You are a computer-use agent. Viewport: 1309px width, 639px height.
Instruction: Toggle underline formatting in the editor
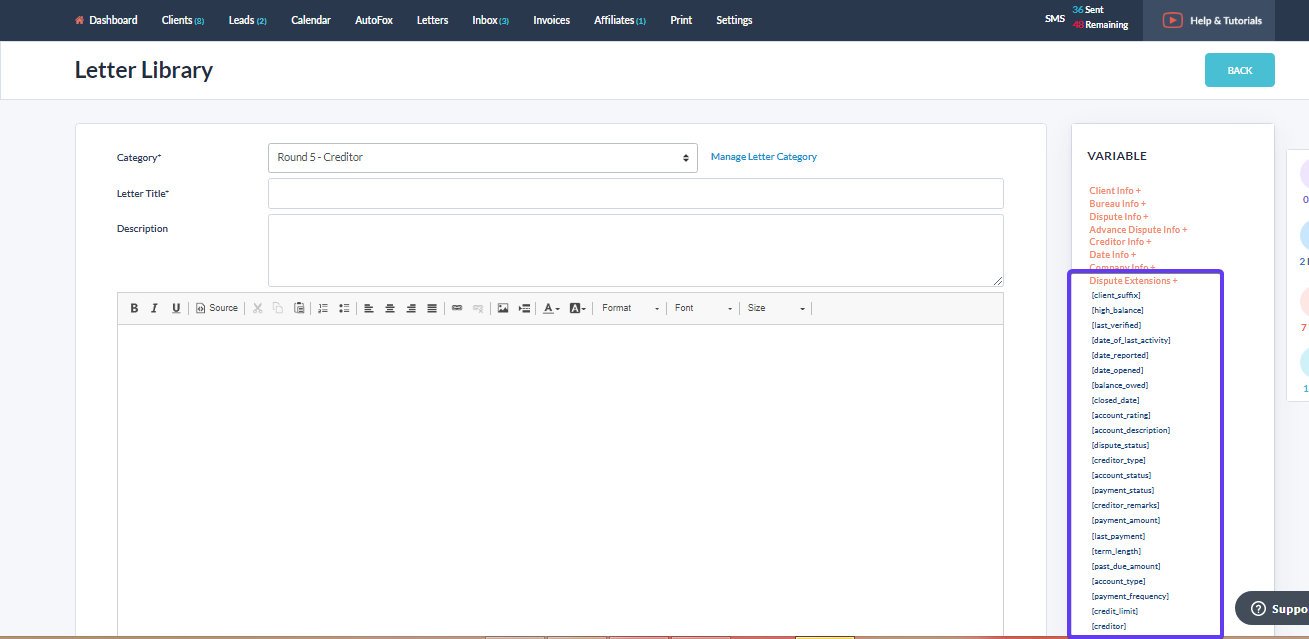(x=176, y=308)
